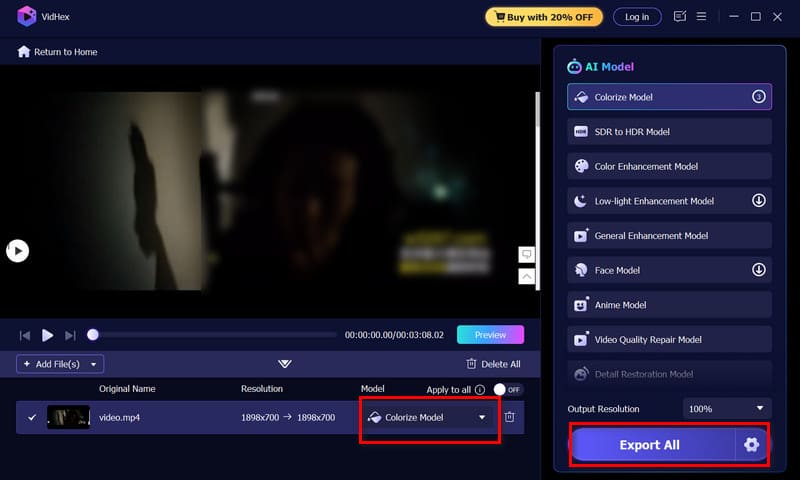Select the SDR to HDR Model
800x480 pixels.
pos(669,132)
